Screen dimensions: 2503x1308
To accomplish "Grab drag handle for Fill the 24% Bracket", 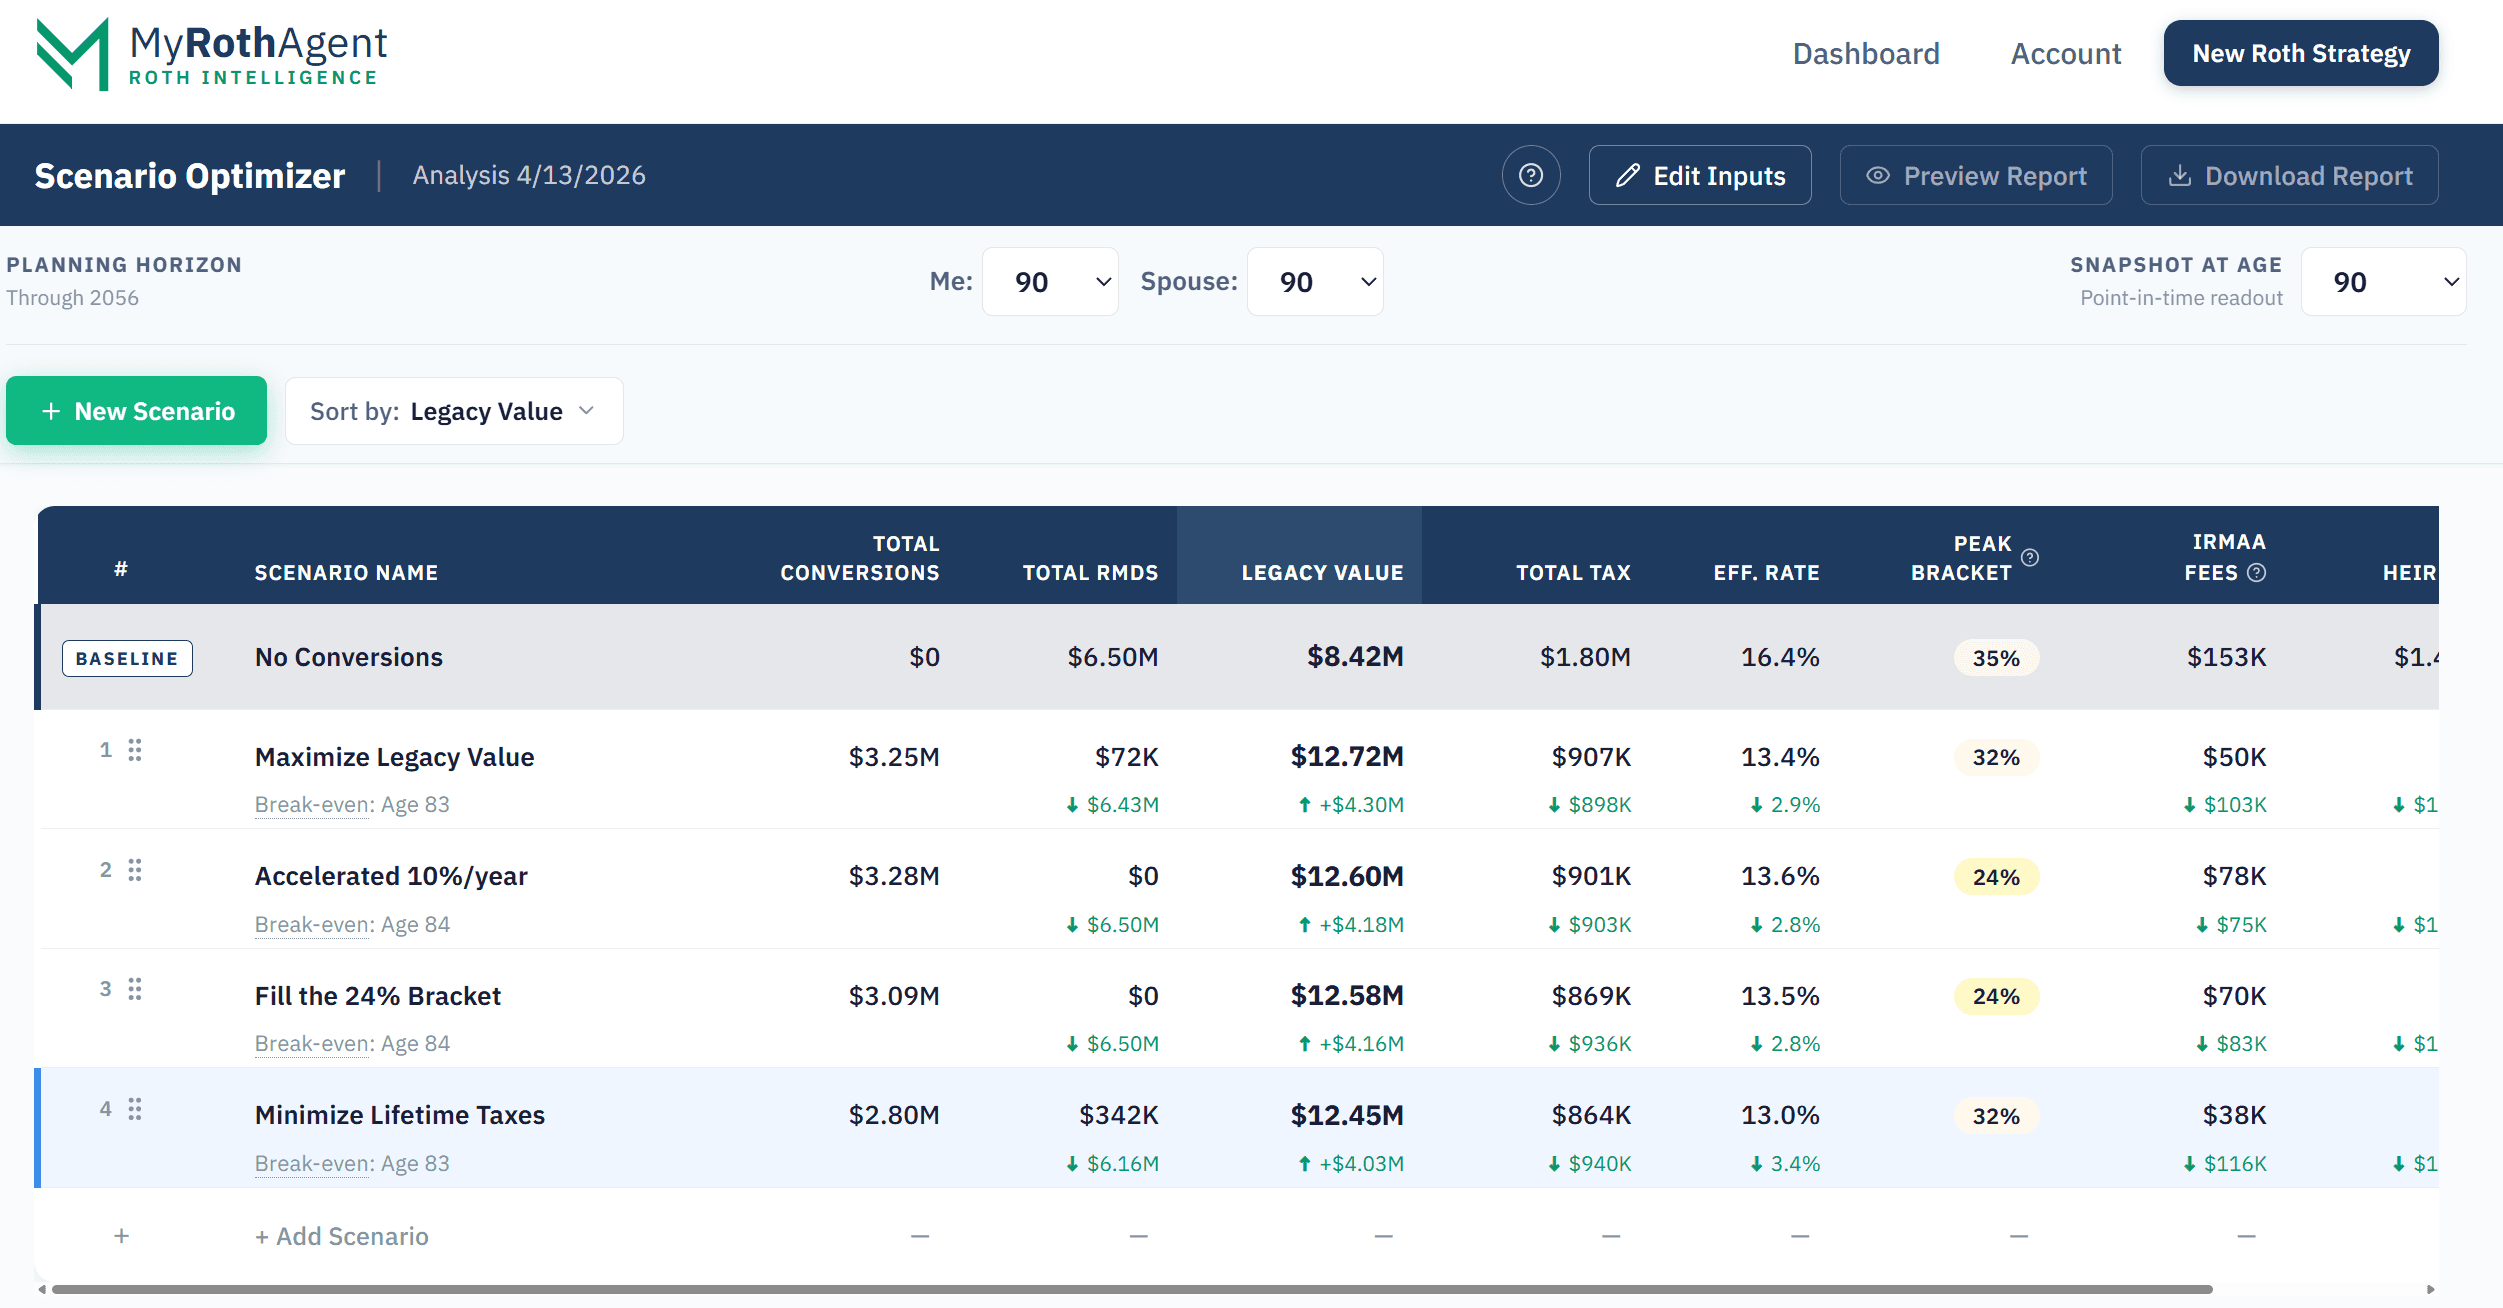I will pyautogui.click(x=135, y=989).
